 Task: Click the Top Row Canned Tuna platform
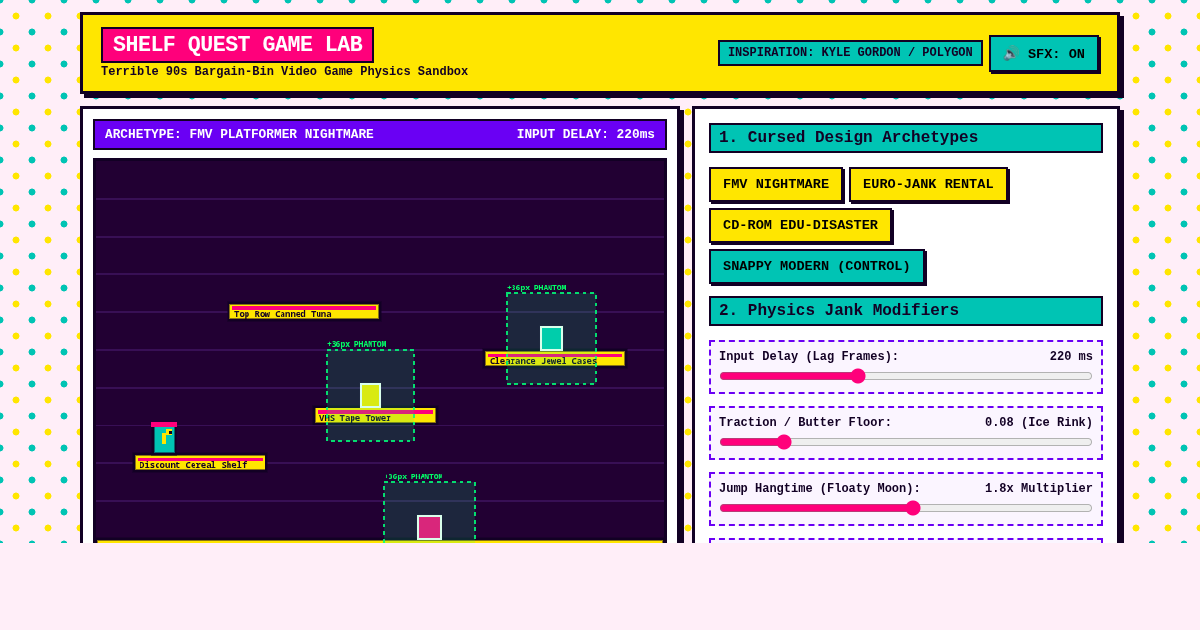click(304, 311)
